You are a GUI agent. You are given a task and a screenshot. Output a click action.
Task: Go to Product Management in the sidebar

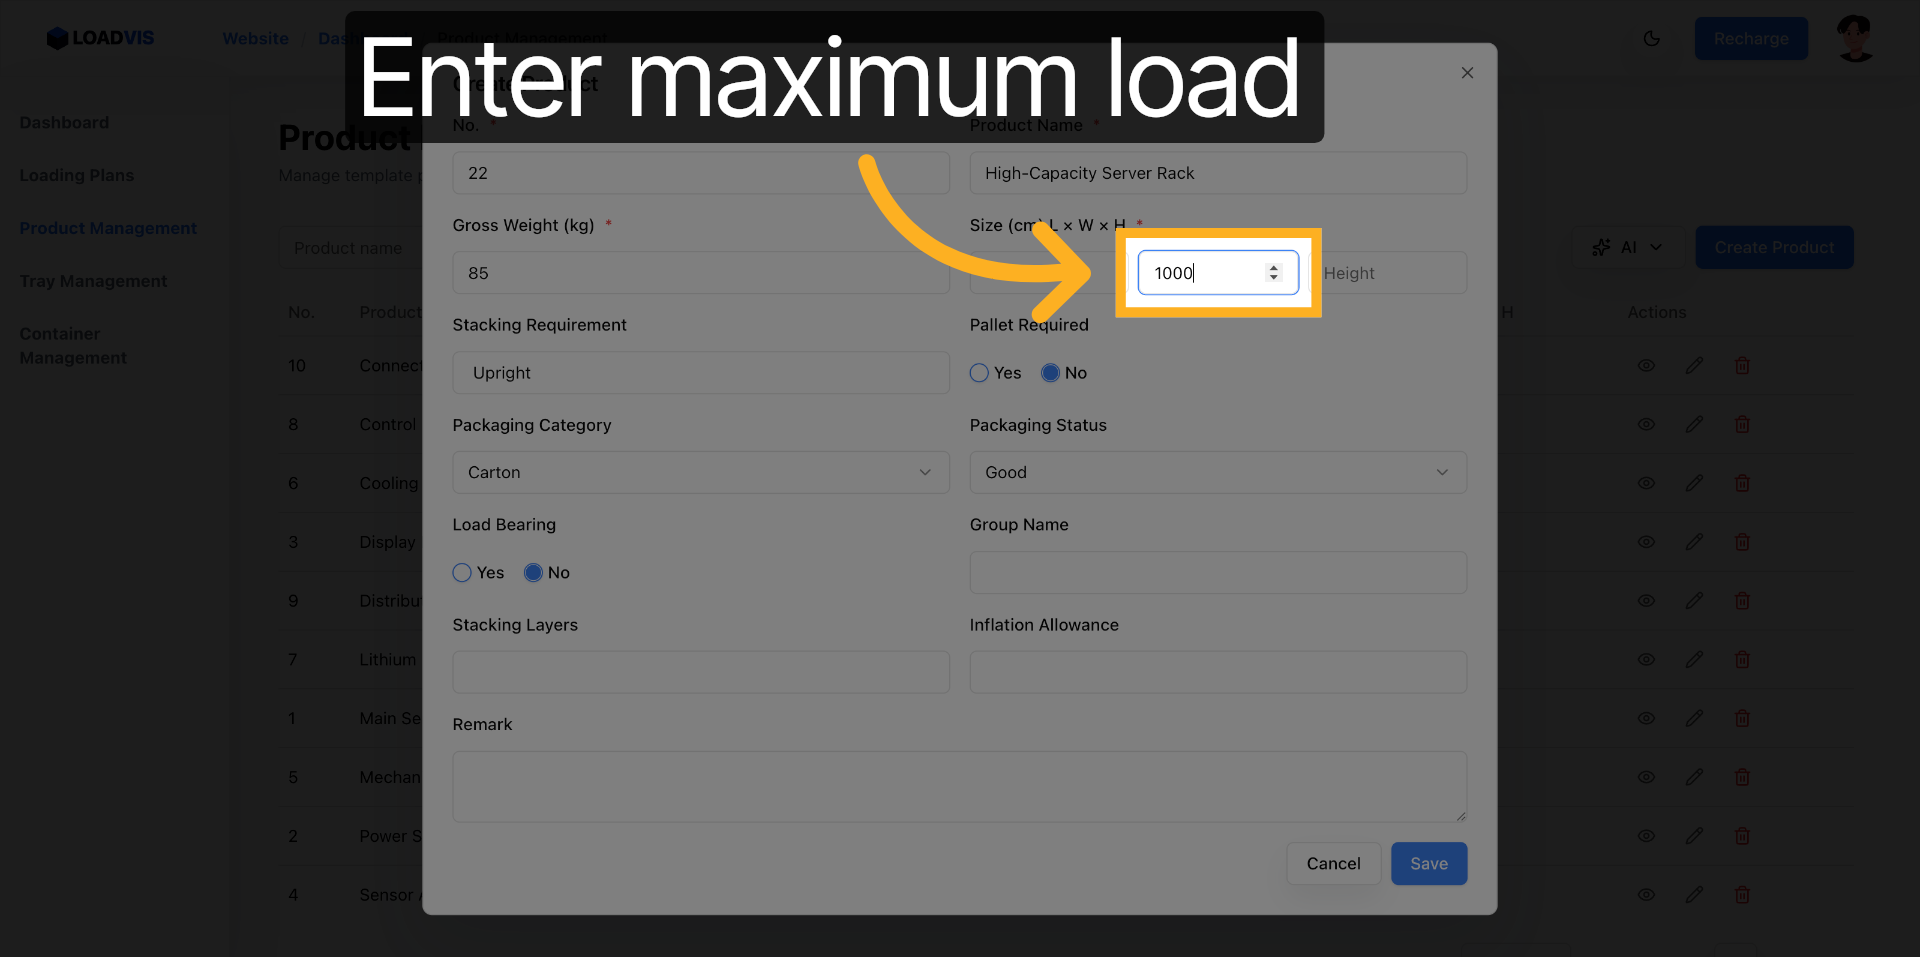[x=108, y=228]
